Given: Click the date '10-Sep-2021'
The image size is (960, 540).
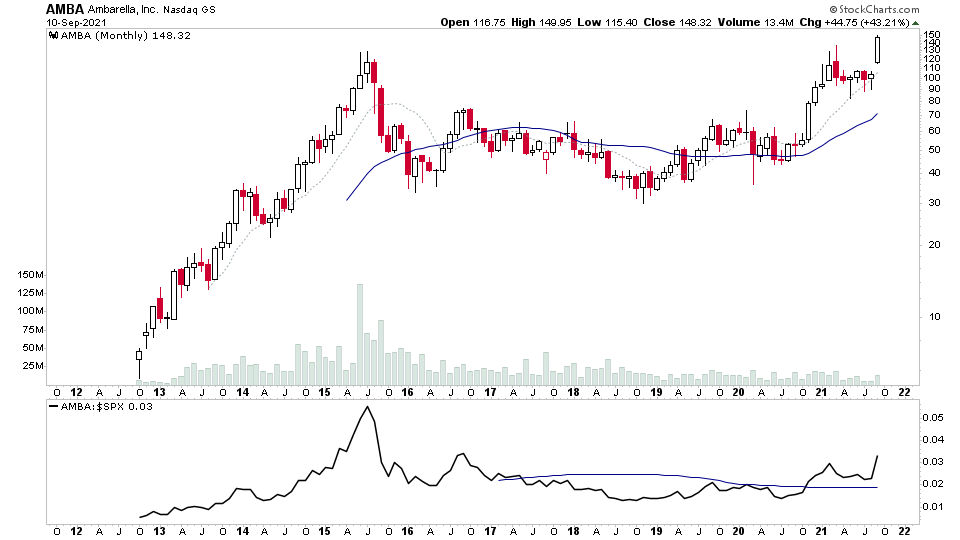Looking at the screenshot, I should point(76,23).
